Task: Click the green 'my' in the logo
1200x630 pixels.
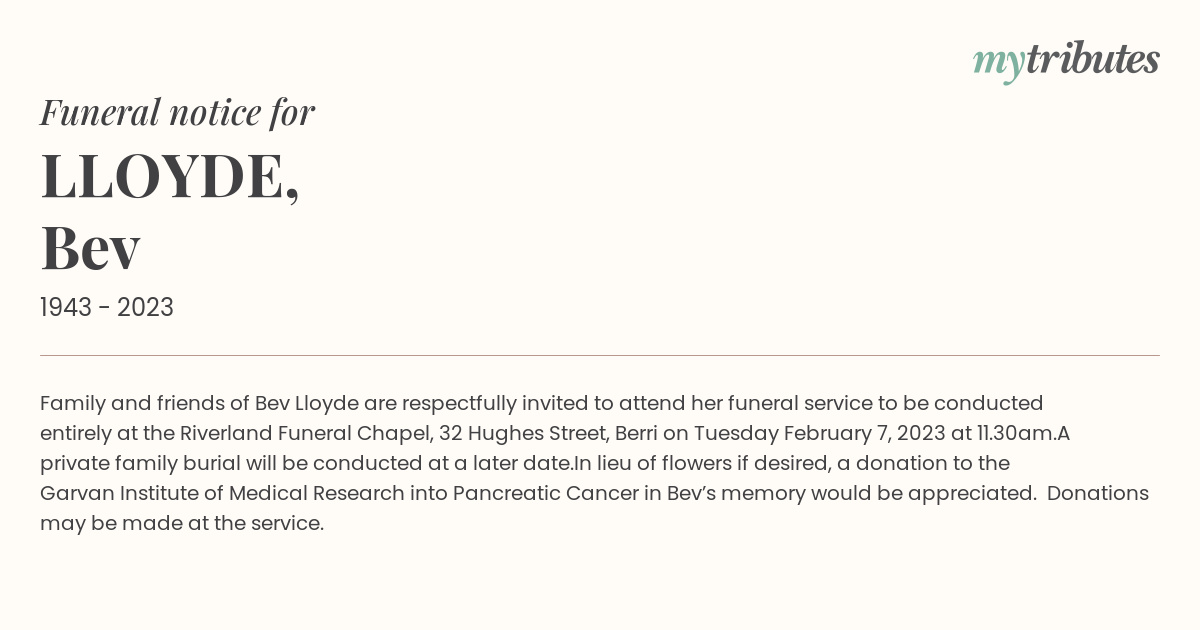Action: point(999,64)
